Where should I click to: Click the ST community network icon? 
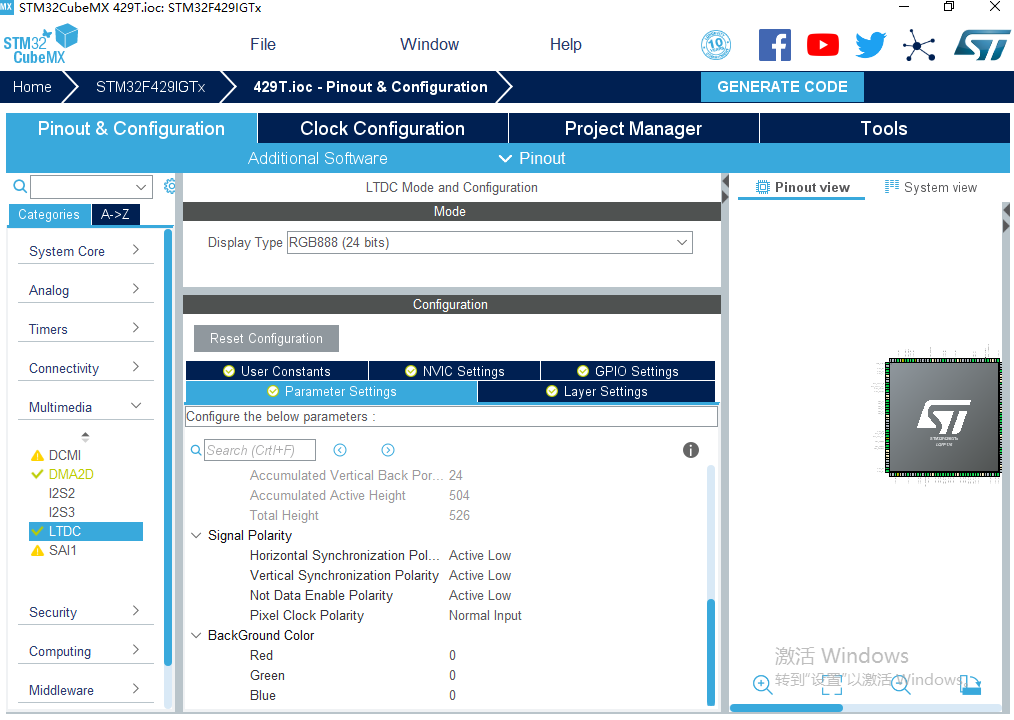[919, 45]
